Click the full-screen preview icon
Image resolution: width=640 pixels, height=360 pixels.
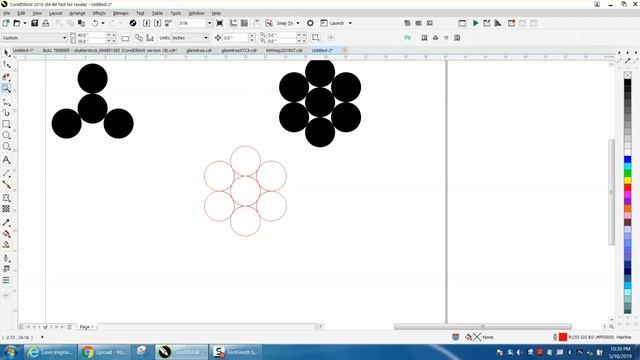[220, 23]
